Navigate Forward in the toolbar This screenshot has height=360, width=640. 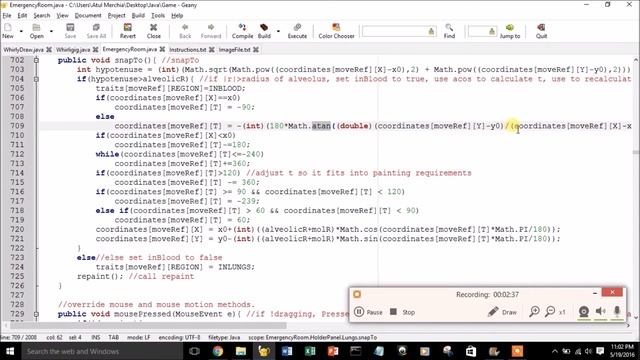[x=211, y=31]
